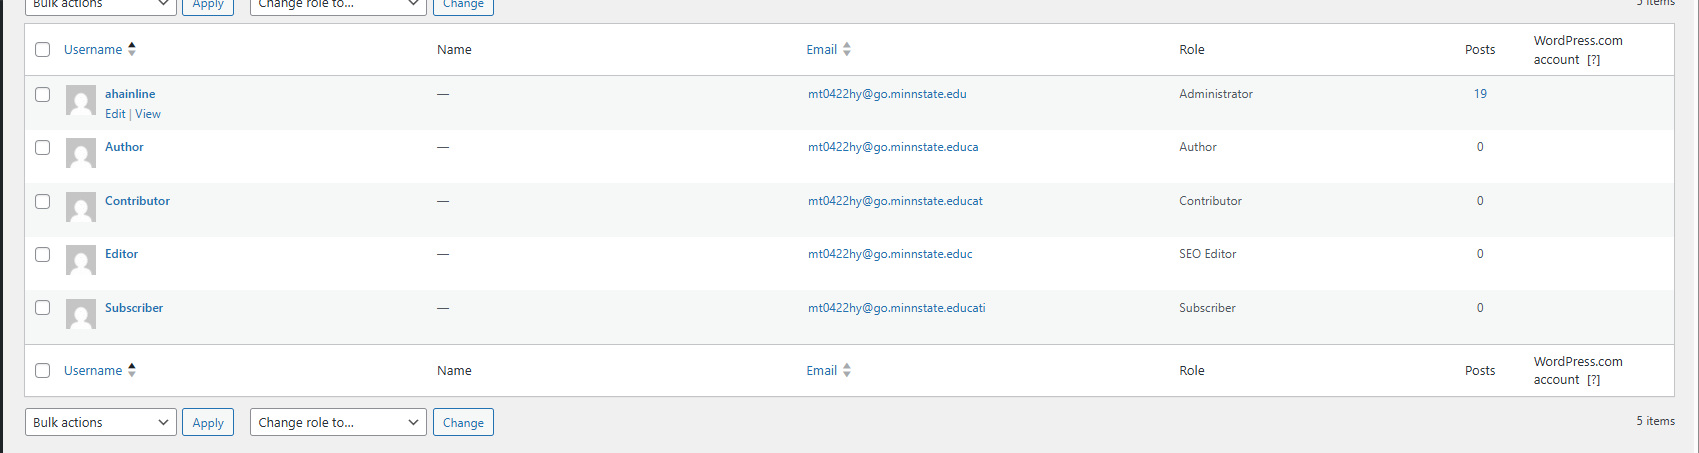Tick the checkbox beside Contributor user

tap(42, 201)
